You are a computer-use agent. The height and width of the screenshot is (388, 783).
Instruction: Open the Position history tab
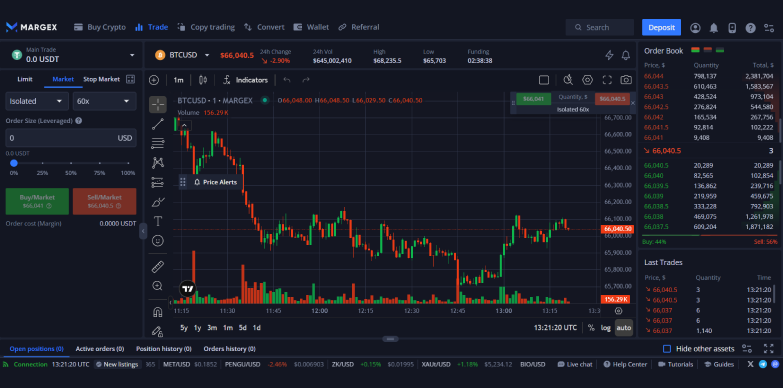pyautogui.click(x=164, y=349)
